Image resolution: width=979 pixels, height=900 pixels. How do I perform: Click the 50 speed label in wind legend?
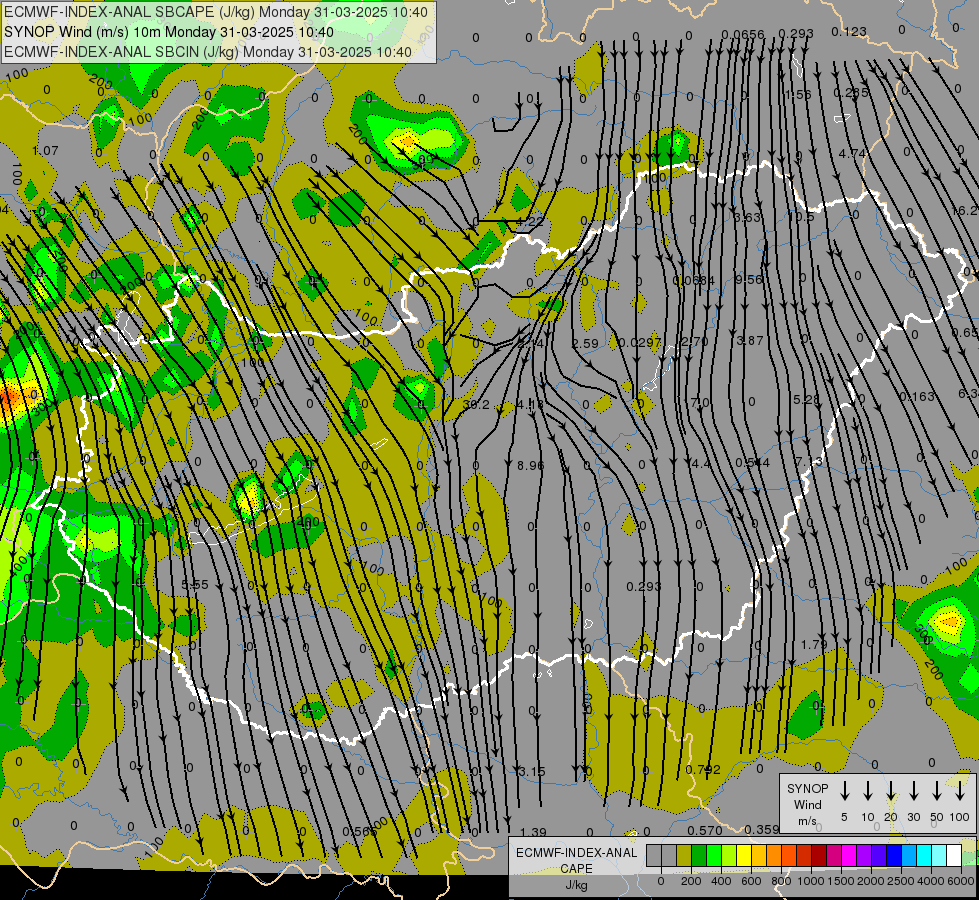[x=937, y=817]
